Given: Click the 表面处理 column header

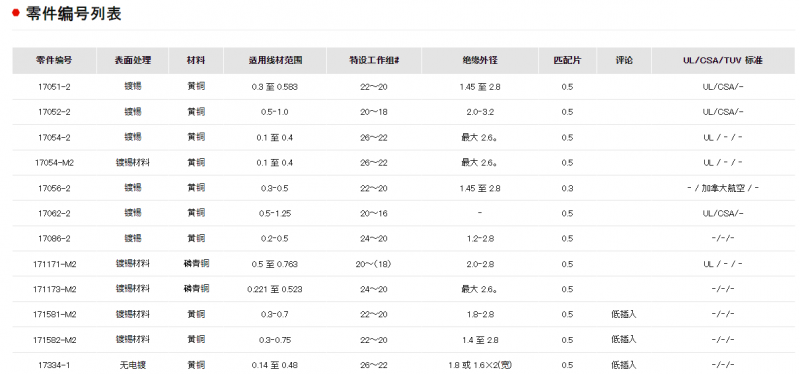Looking at the screenshot, I should pos(133,60).
